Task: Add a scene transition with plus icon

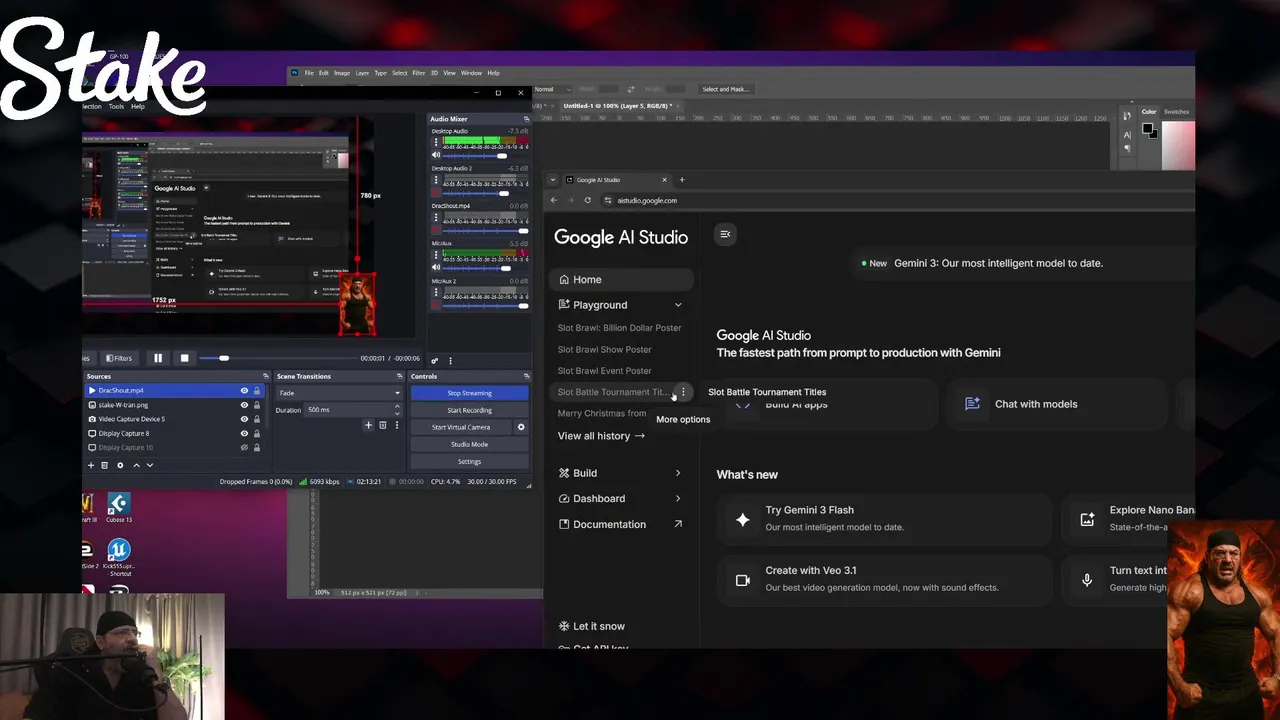Action: (368, 425)
